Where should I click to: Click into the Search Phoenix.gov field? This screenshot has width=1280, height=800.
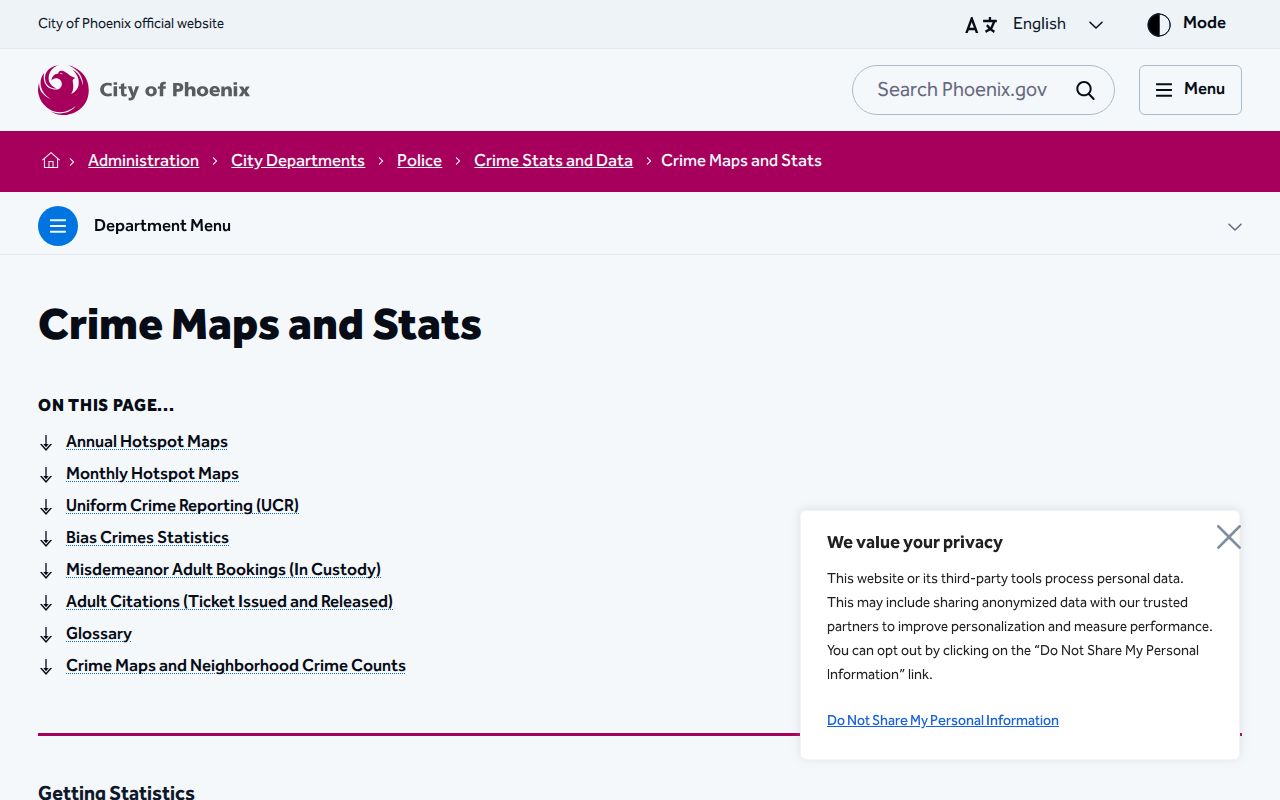point(962,90)
